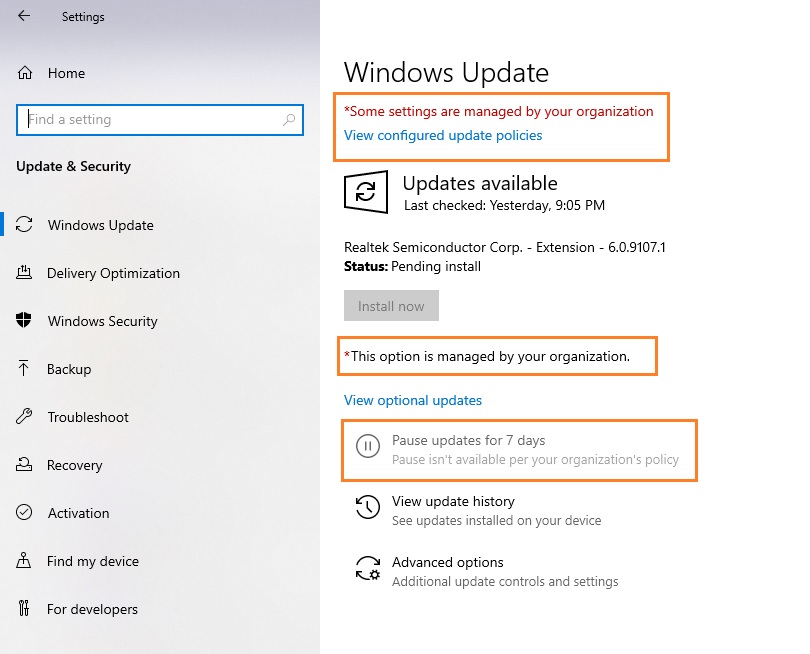Screen dimensions: 810x654
Task: Click the Install now button
Action: pos(391,306)
